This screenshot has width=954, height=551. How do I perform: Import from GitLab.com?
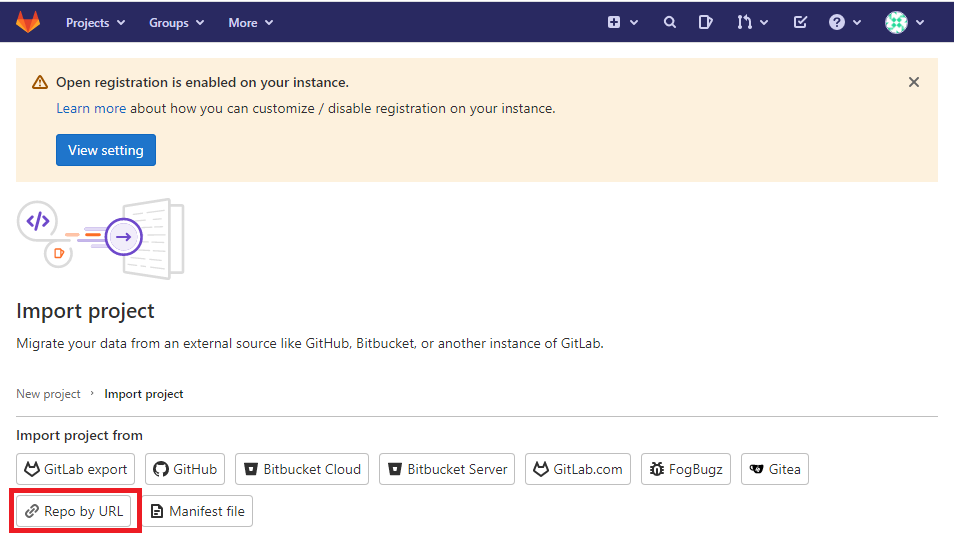(x=578, y=469)
